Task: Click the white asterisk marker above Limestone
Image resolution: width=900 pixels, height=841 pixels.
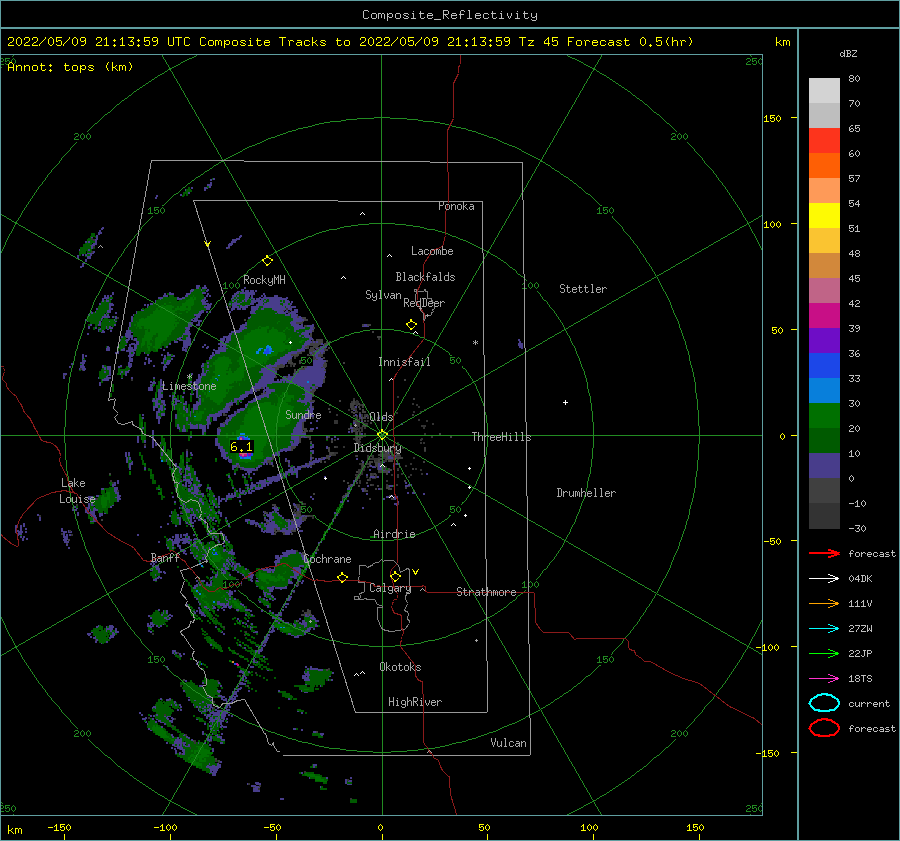Action: coord(190,377)
